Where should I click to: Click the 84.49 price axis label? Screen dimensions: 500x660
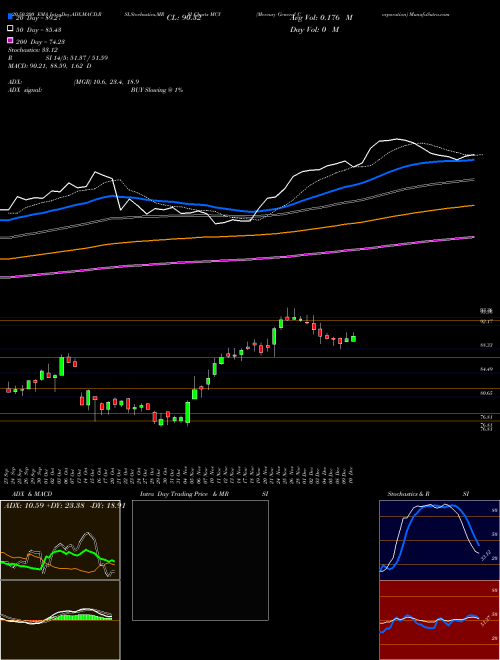pos(487,369)
